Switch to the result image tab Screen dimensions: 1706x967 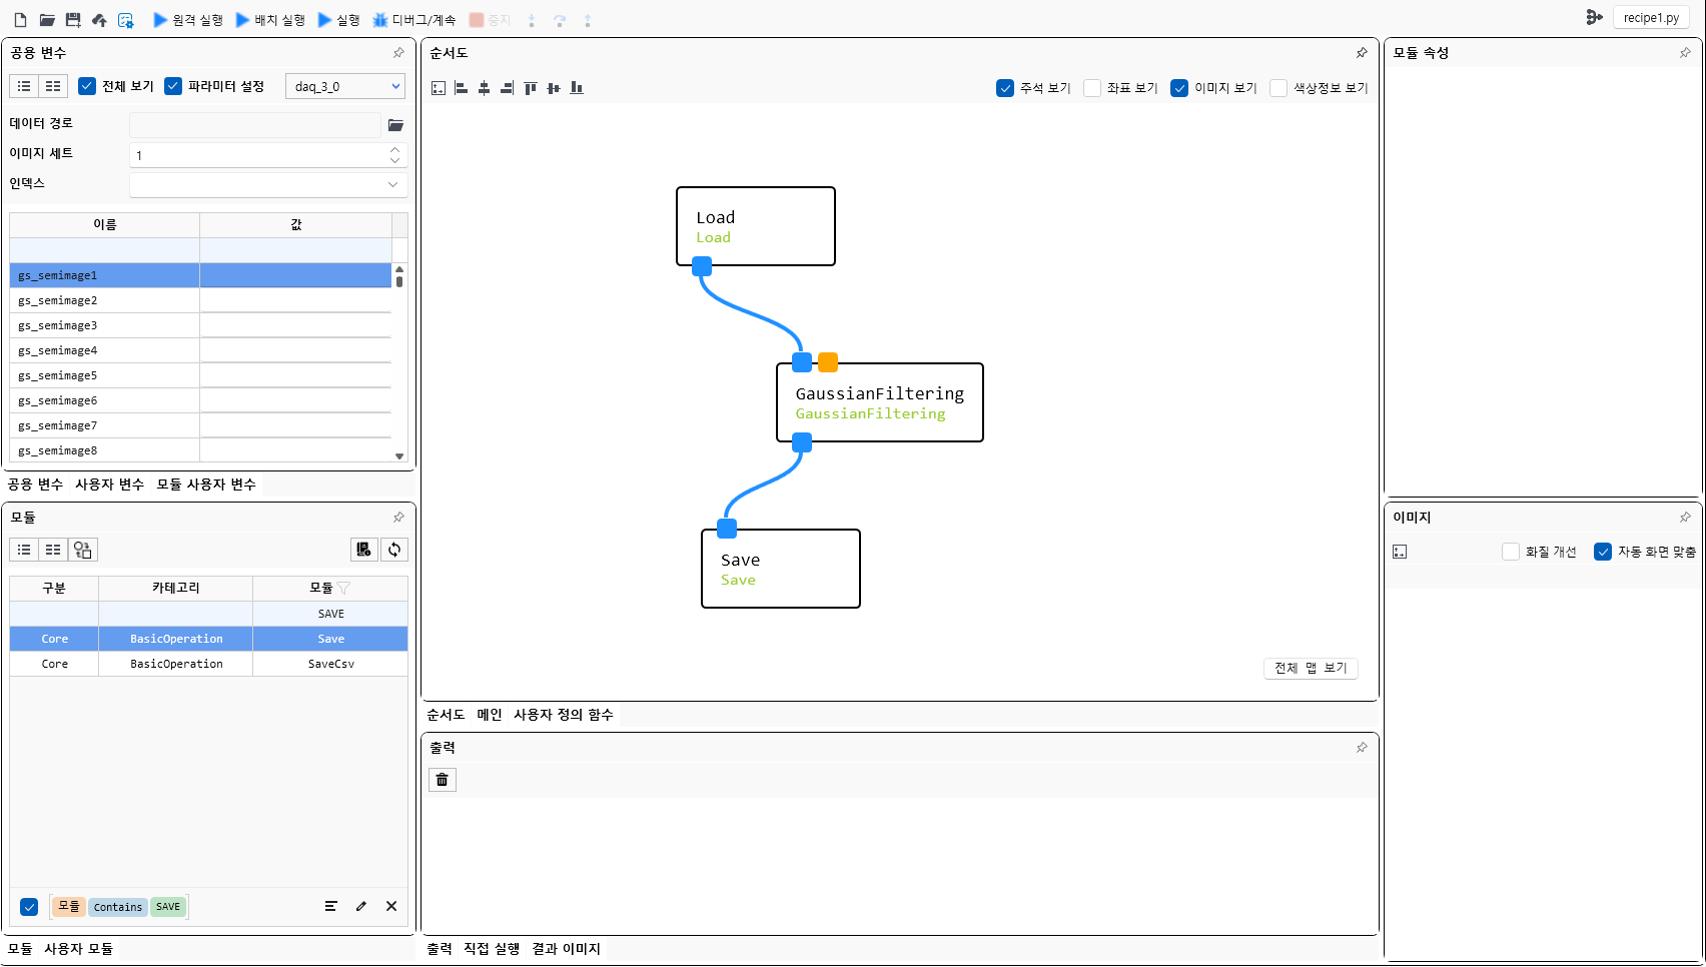(566, 949)
